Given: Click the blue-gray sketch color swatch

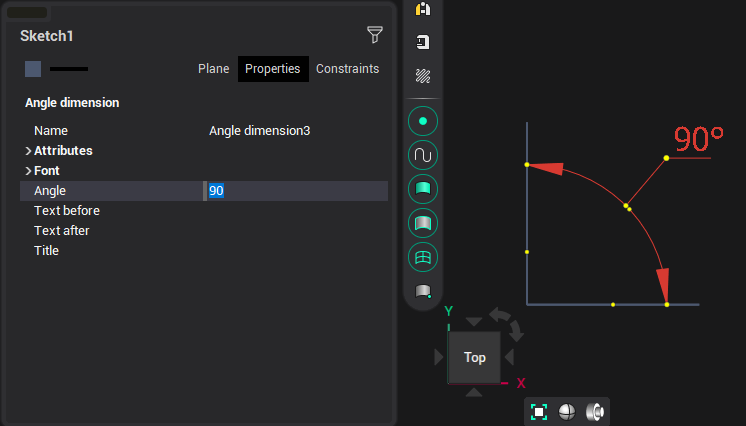Looking at the screenshot, I should pyautogui.click(x=33, y=69).
